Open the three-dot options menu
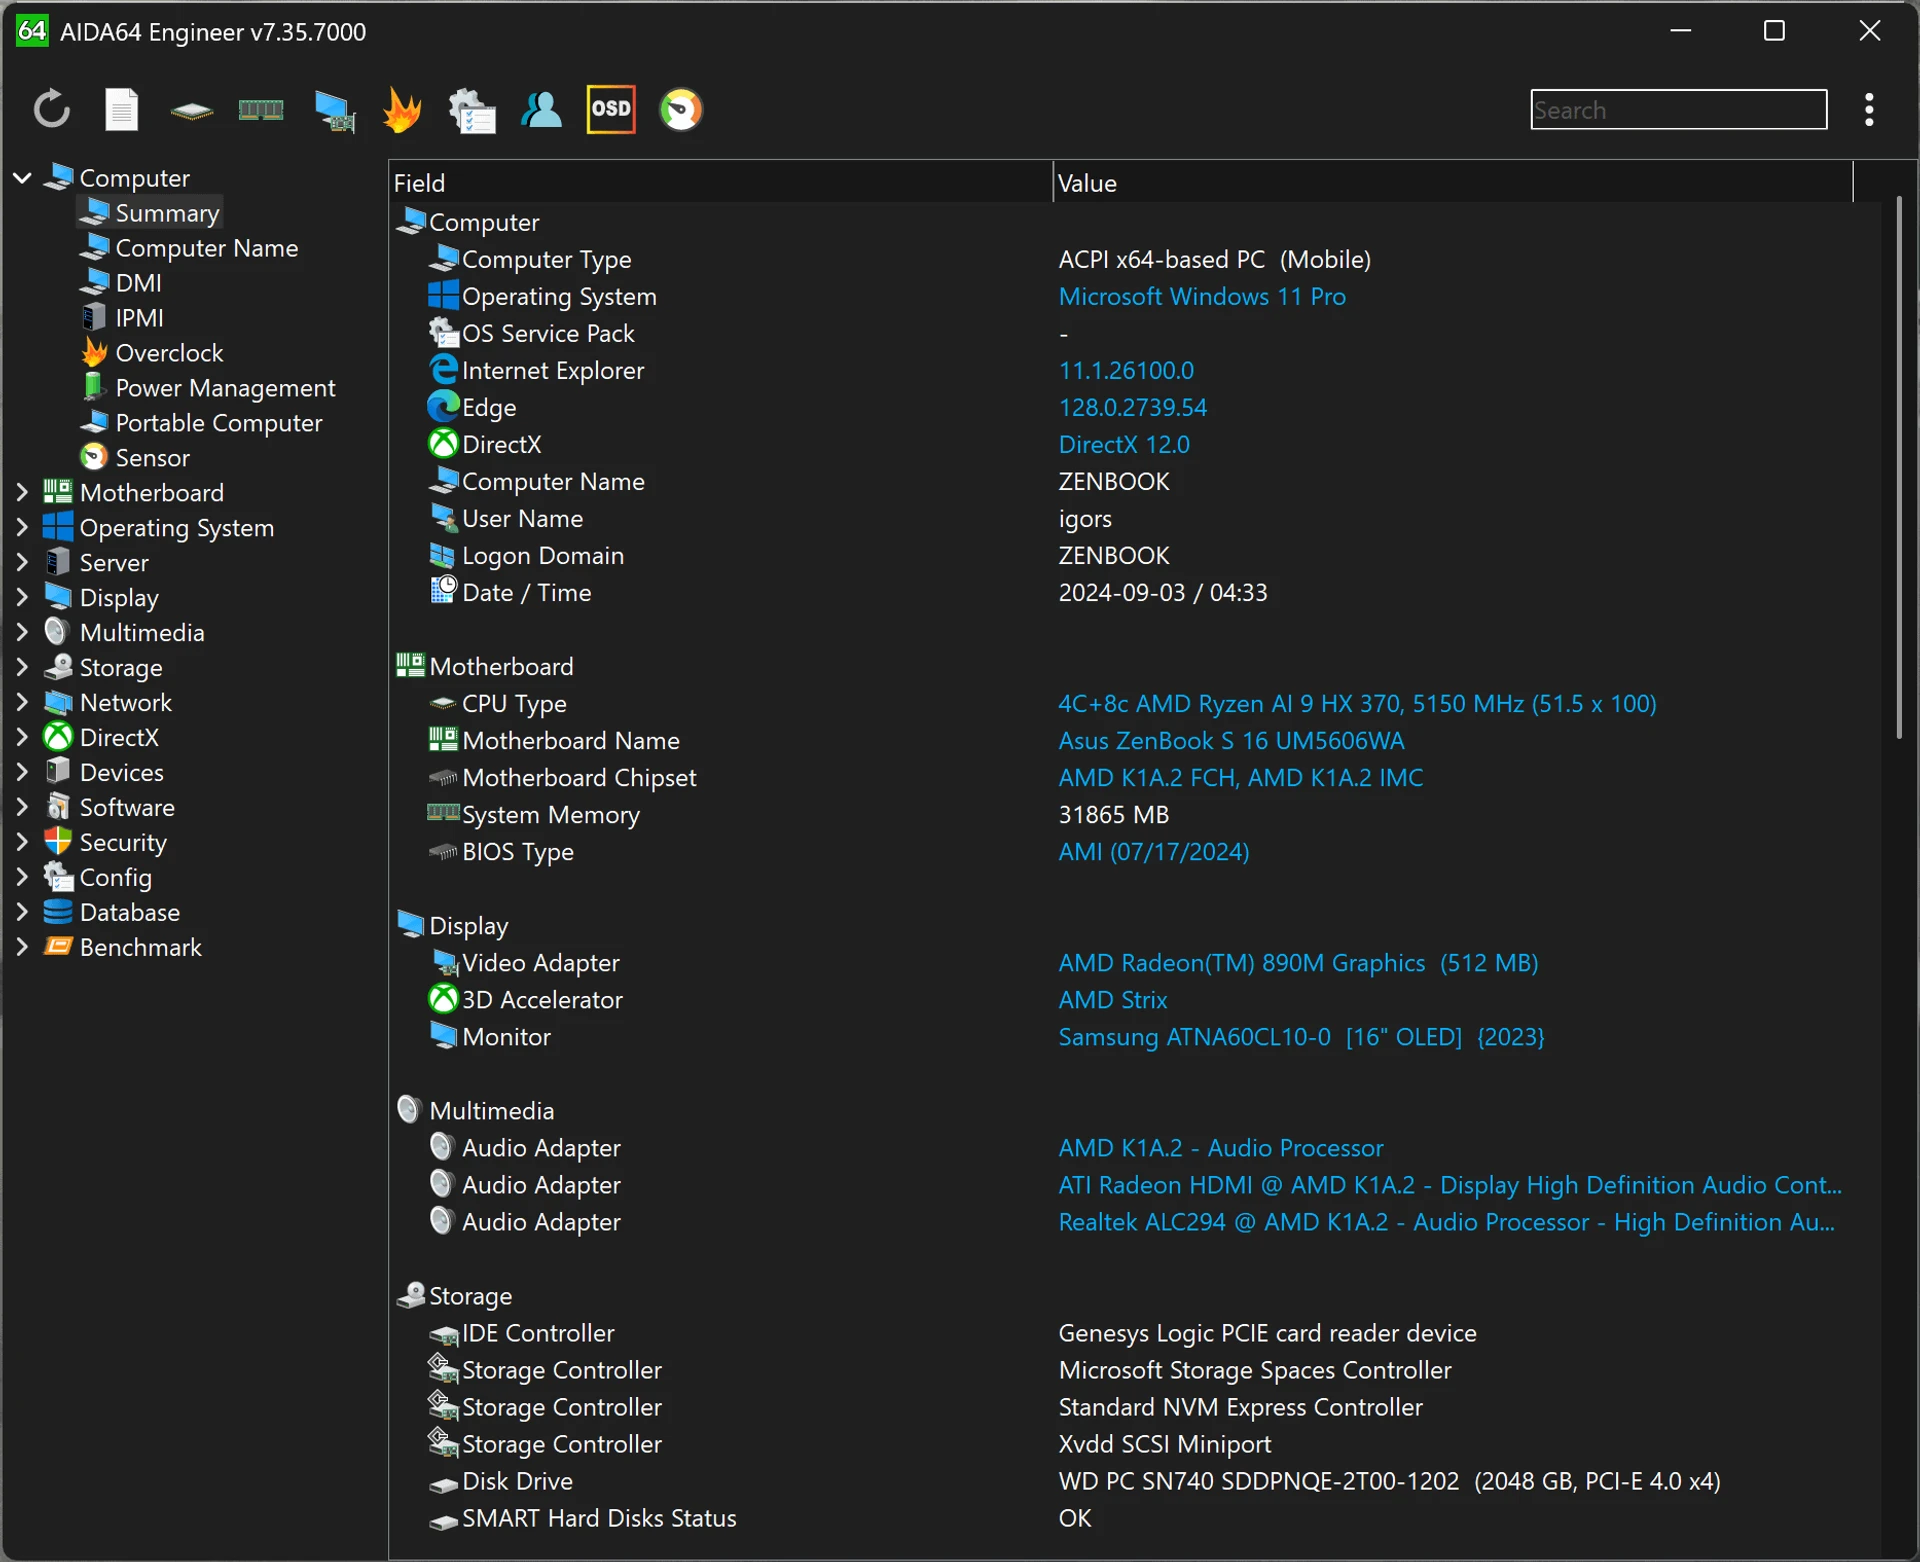 coord(1869,109)
